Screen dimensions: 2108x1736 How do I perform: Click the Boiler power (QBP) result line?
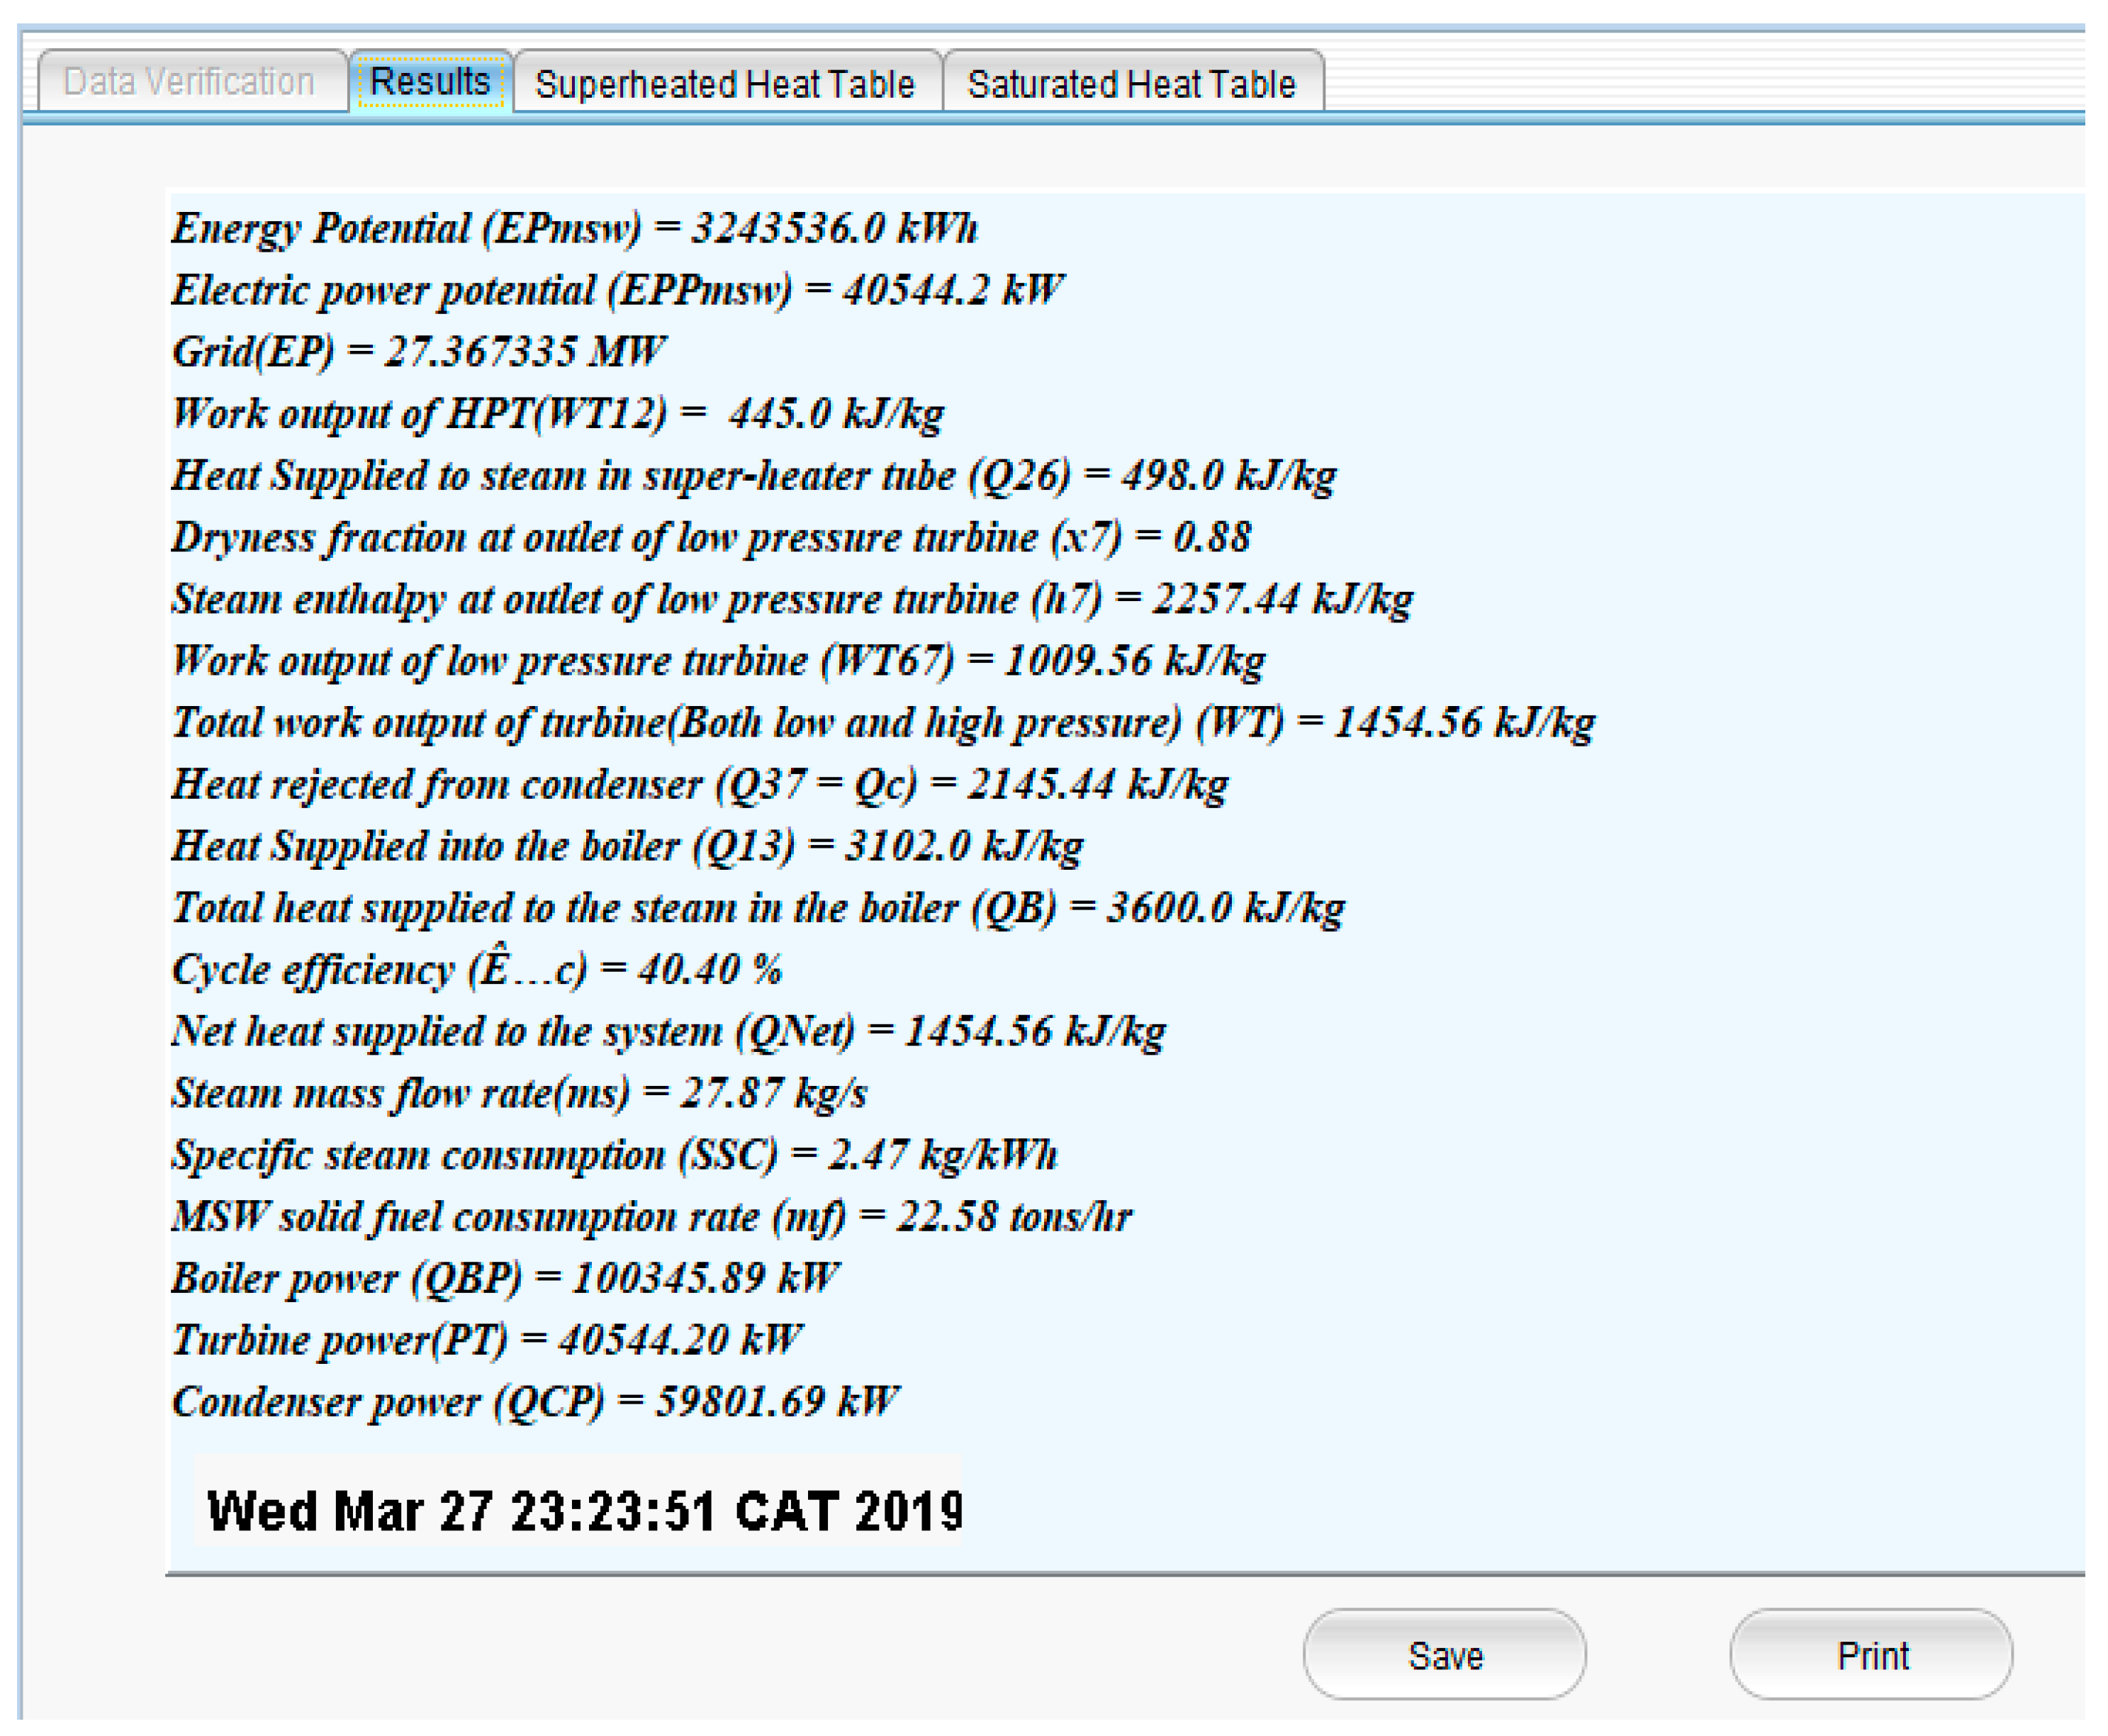pos(505,1278)
